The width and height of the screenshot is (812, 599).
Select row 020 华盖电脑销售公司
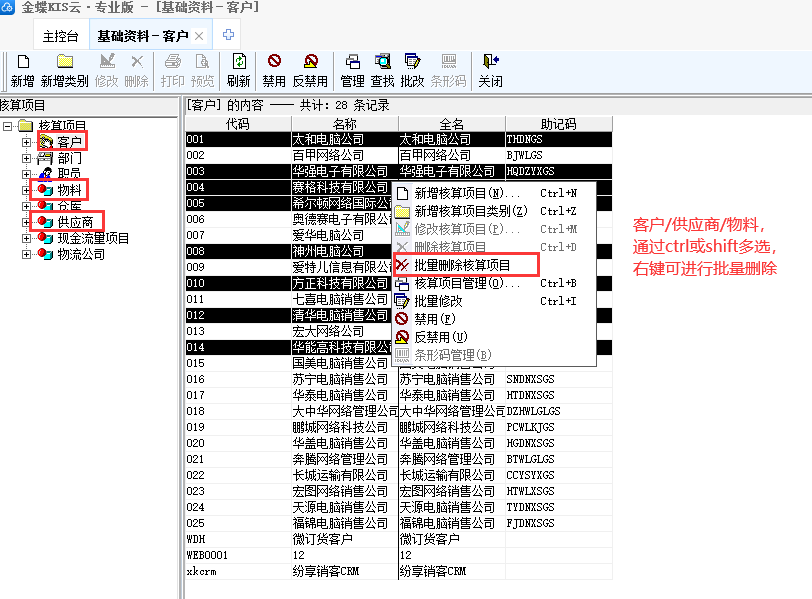[340, 442]
